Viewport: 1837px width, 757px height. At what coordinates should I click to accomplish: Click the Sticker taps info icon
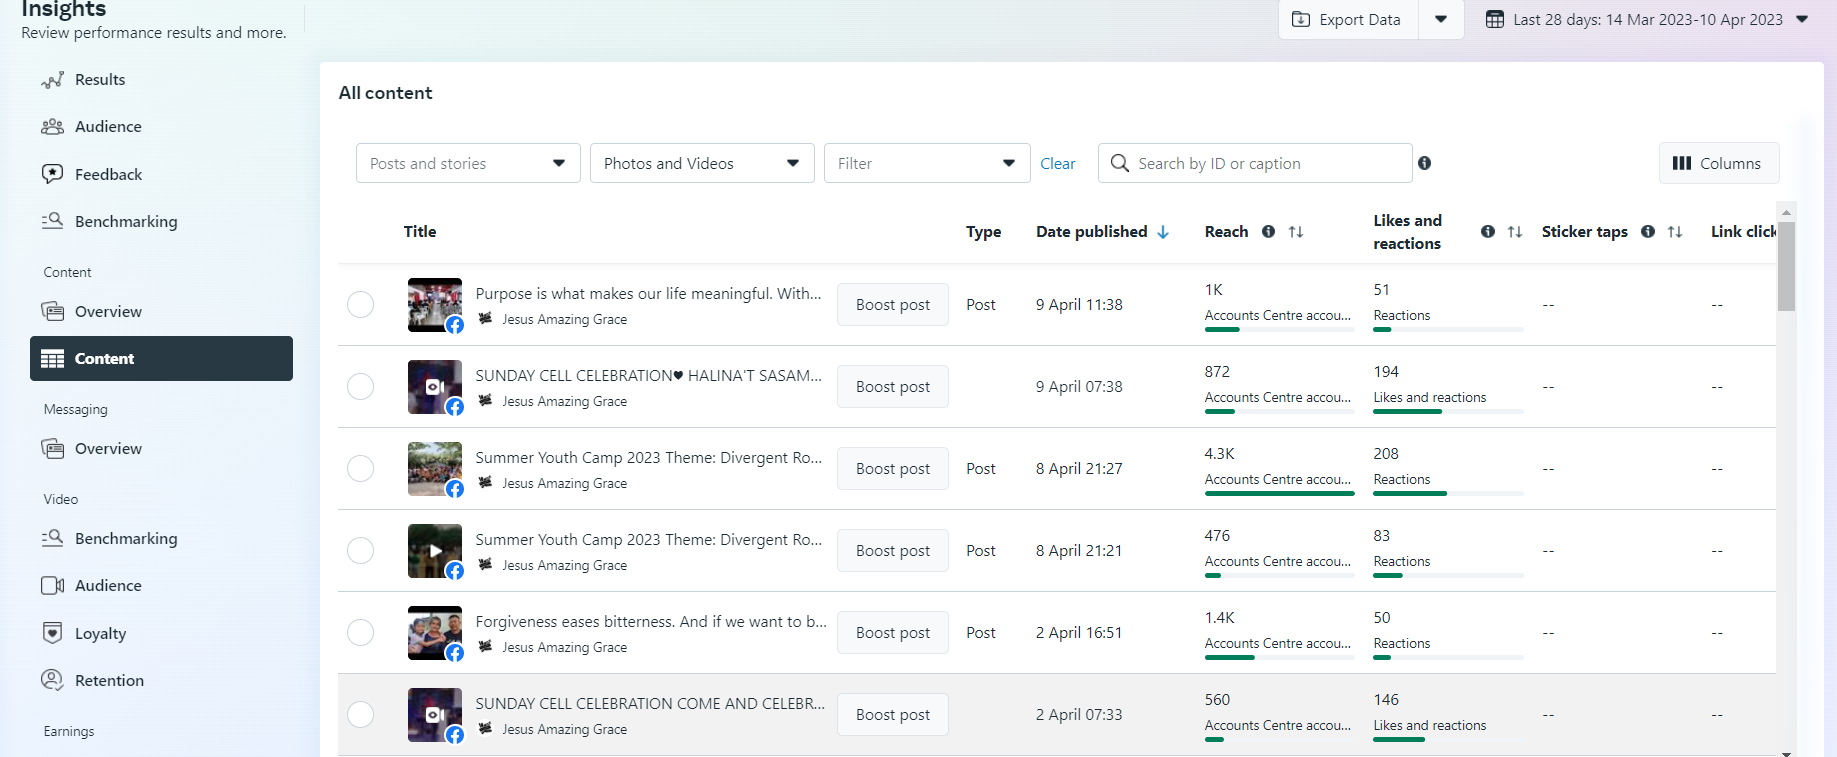coord(1648,231)
